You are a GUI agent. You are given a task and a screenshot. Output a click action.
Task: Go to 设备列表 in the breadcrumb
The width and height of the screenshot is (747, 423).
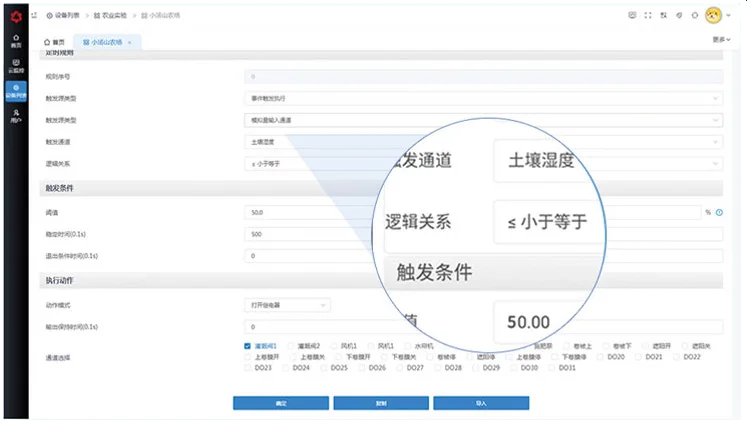coord(63,15)
